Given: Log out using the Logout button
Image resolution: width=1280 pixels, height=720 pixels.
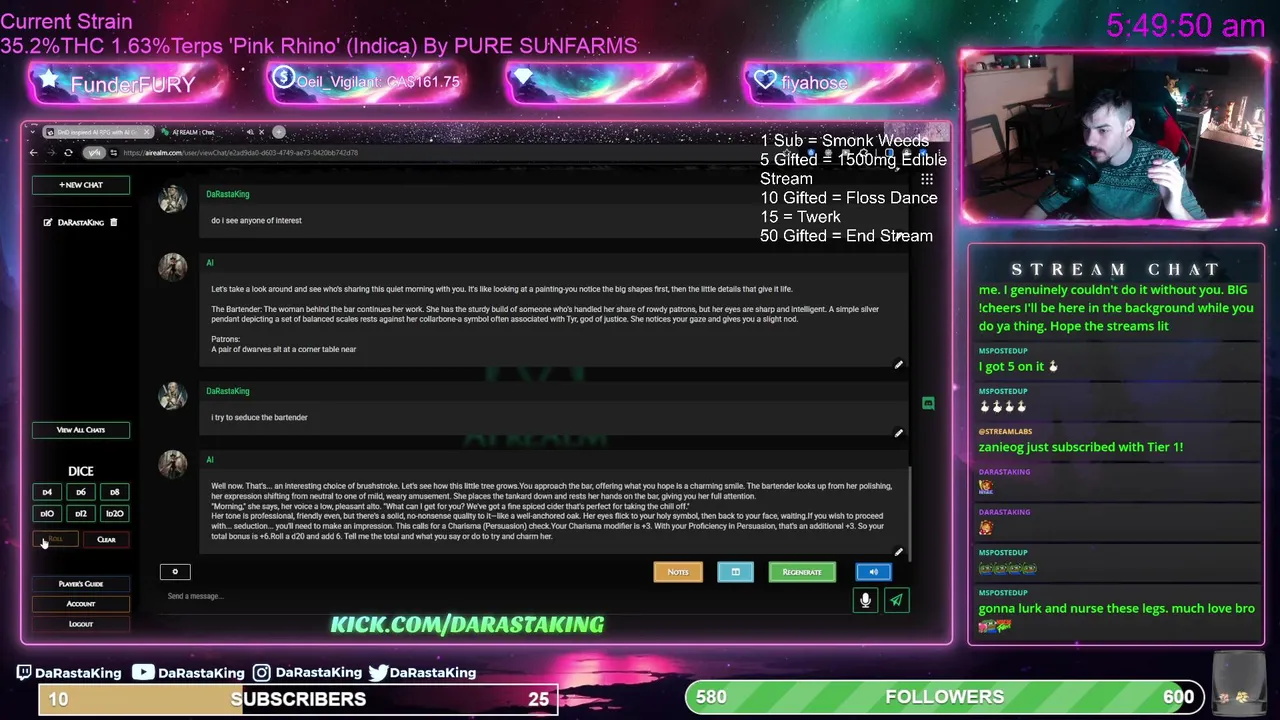Looking at the screenshot, I should [80, 624].
